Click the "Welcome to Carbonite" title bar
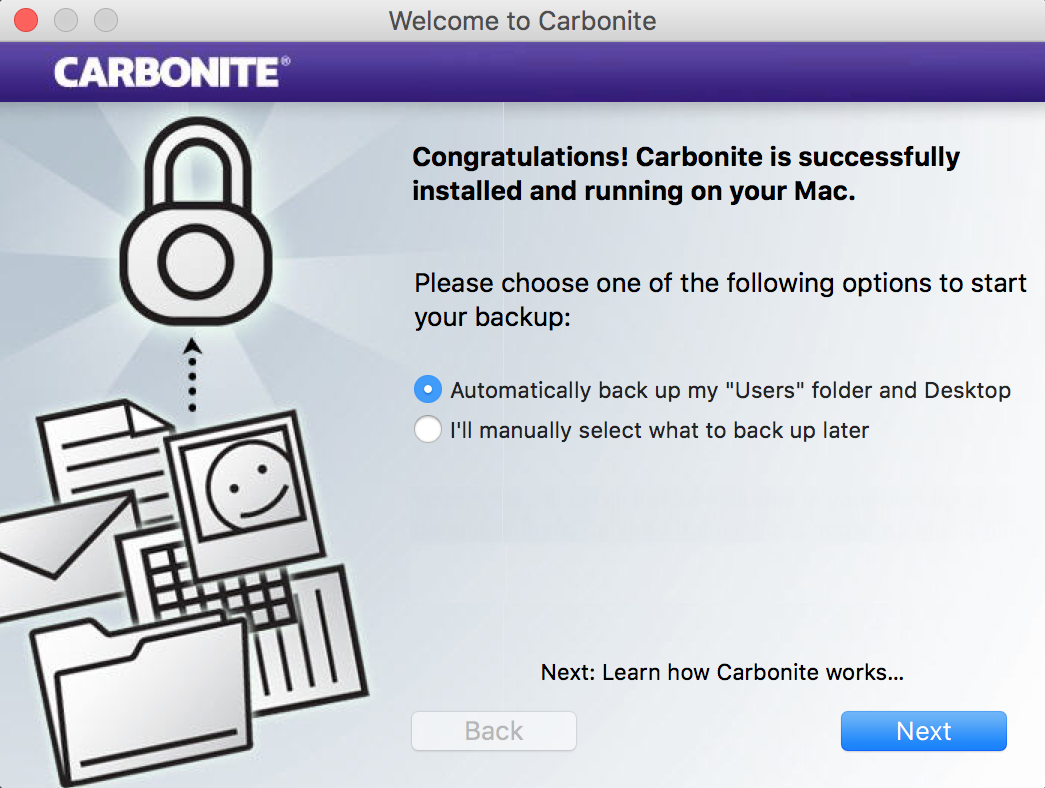This screenshot has width=1045, height=788. click(x=522, y=20)
